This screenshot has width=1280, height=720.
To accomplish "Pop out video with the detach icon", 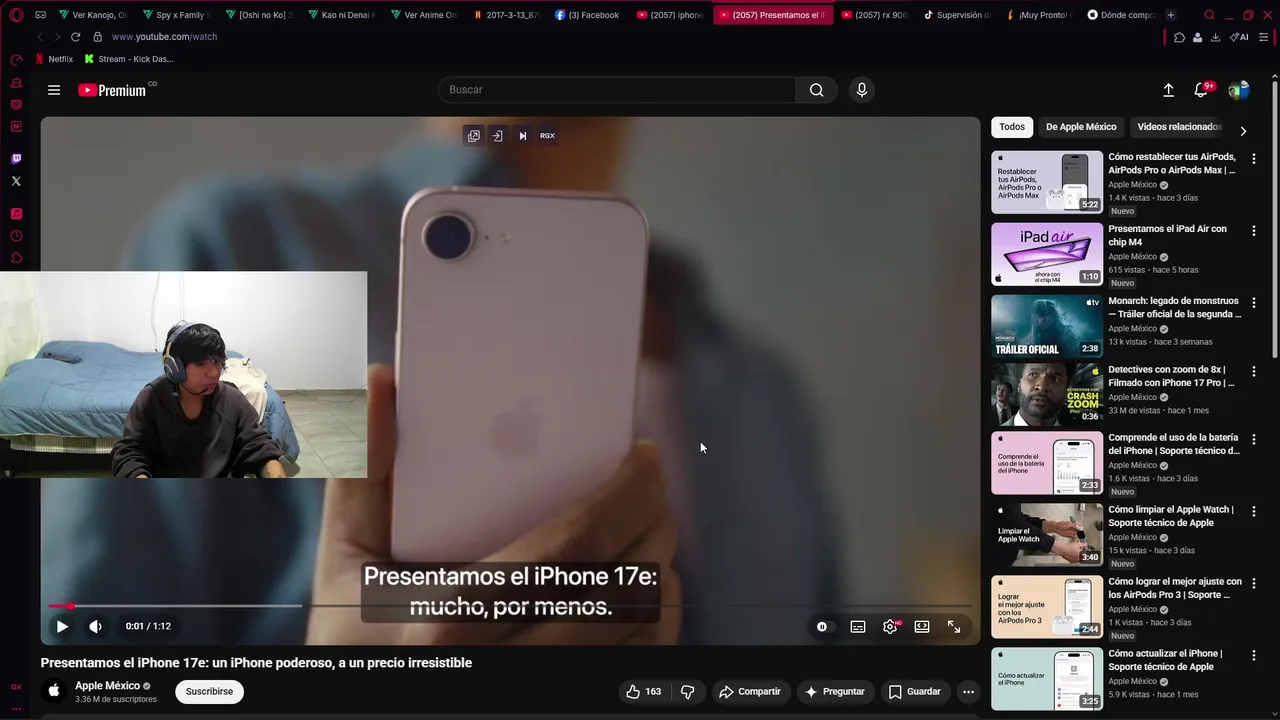I will (474, 136).
